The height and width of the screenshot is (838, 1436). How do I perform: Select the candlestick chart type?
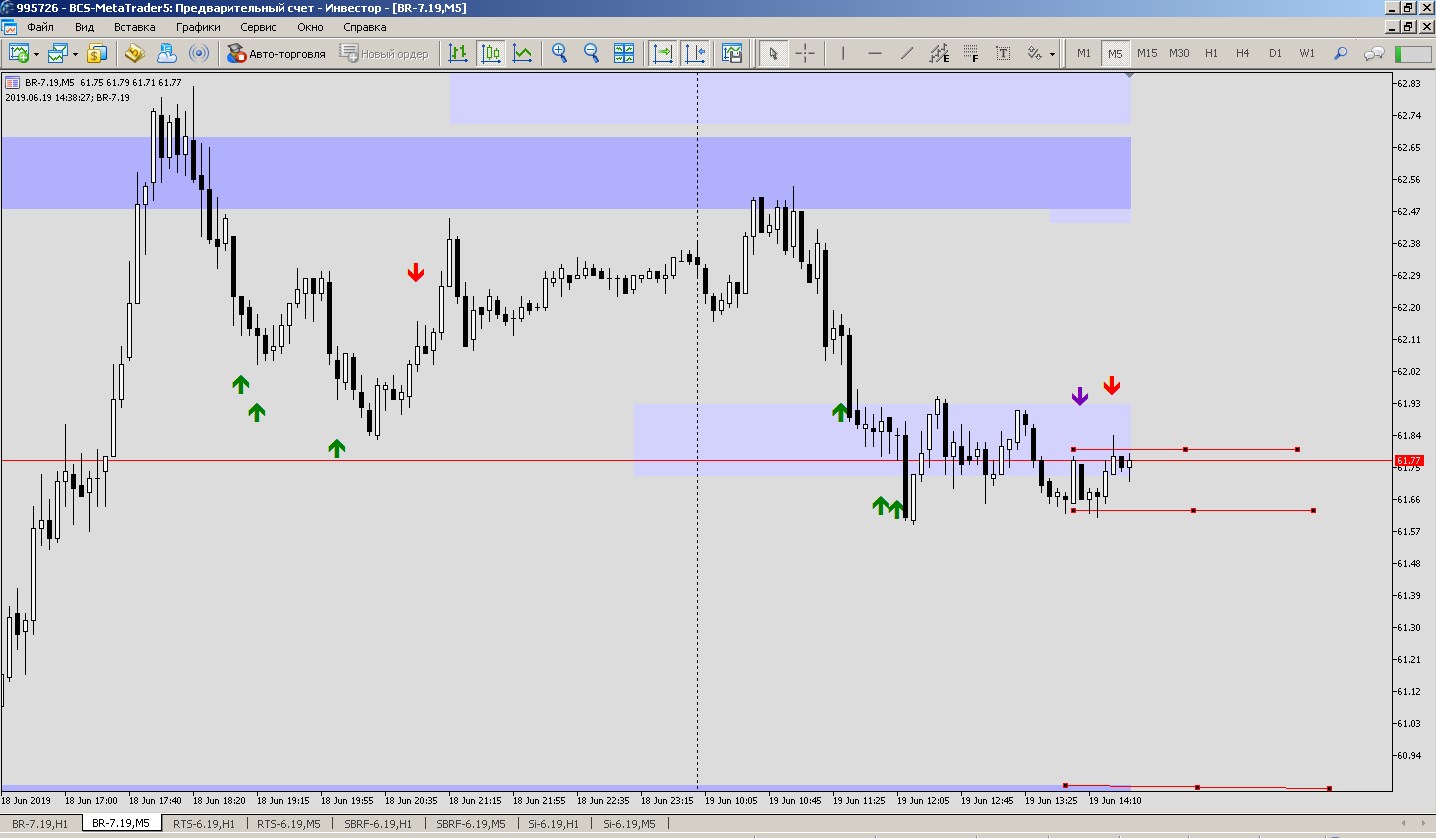point(491,53)
